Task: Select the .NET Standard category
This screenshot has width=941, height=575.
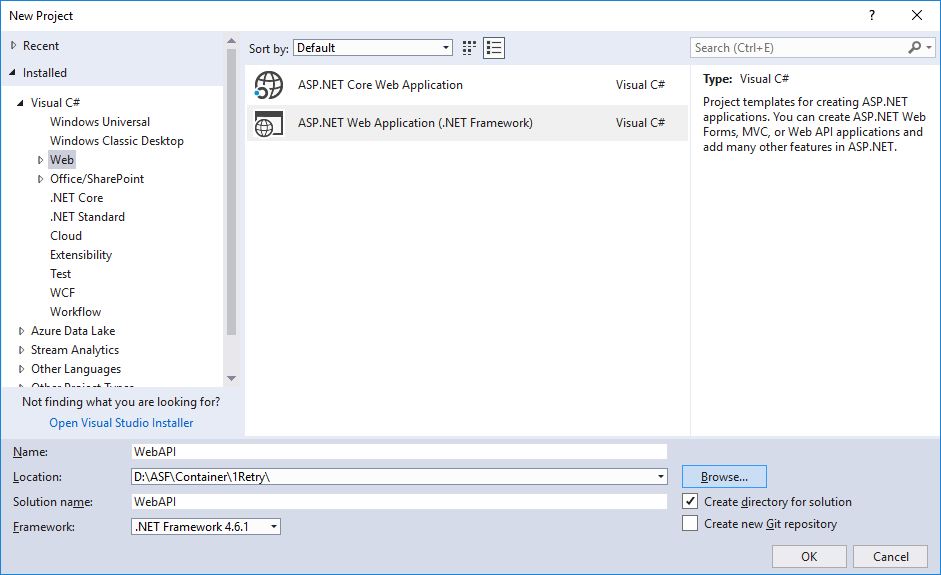Action: [87, 217]
